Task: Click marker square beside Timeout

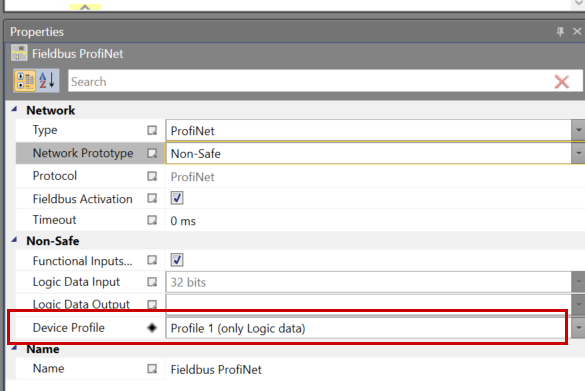Action: (152, 220)
